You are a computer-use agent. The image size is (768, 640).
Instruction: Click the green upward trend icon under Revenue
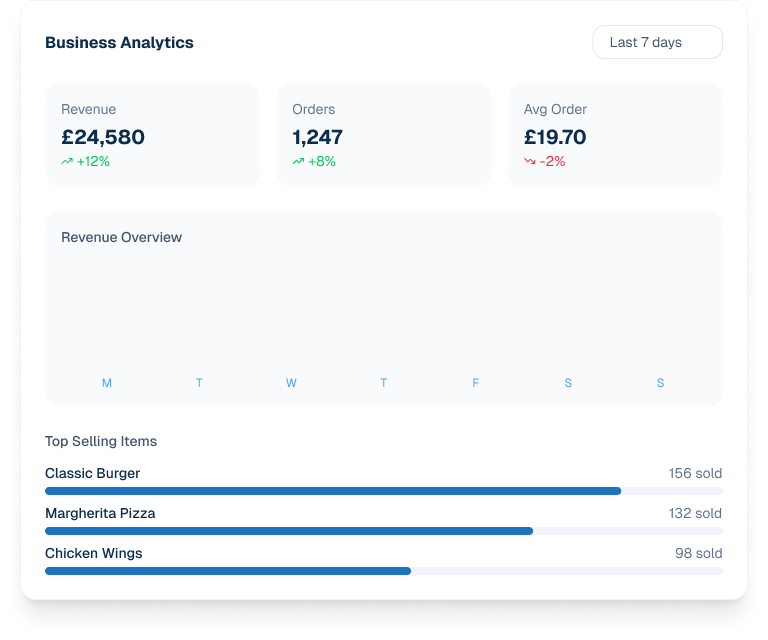(x=67, y=161)
